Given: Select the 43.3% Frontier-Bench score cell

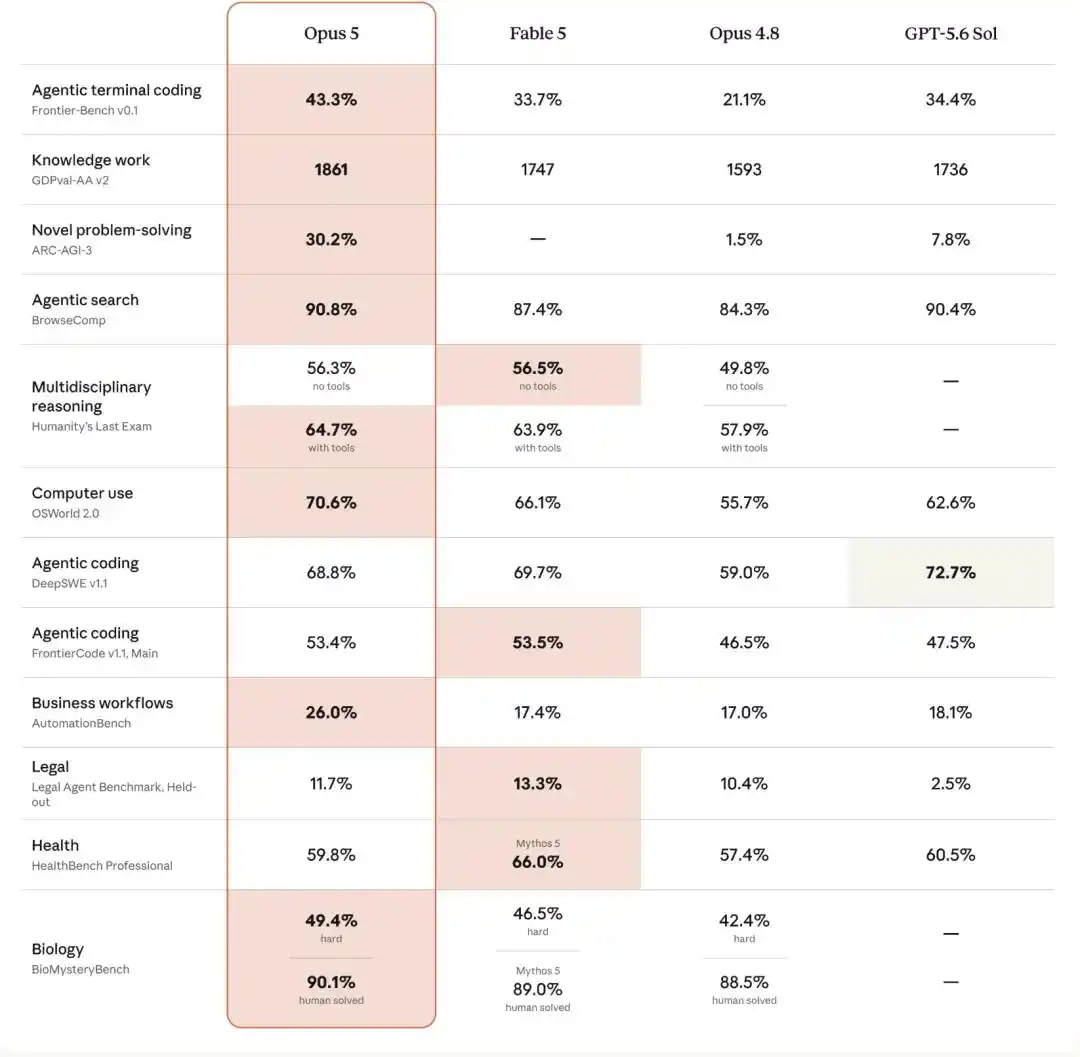Looking at the screenshot, I should [331, 99].
